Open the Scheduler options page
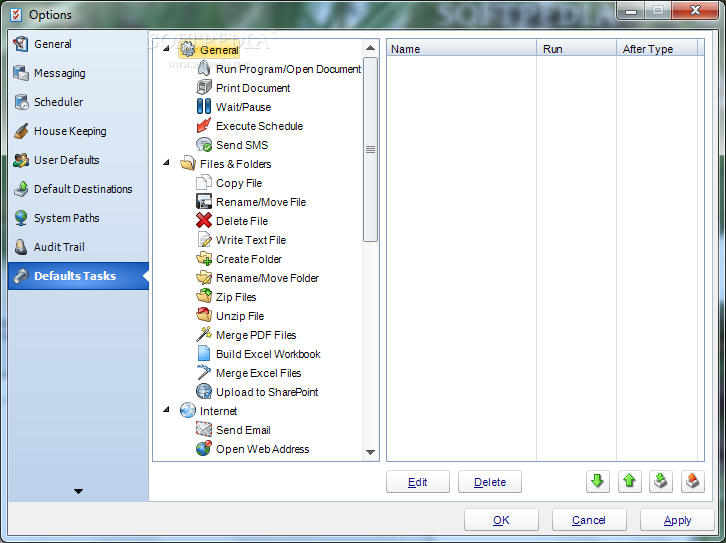 click(78, 102)
